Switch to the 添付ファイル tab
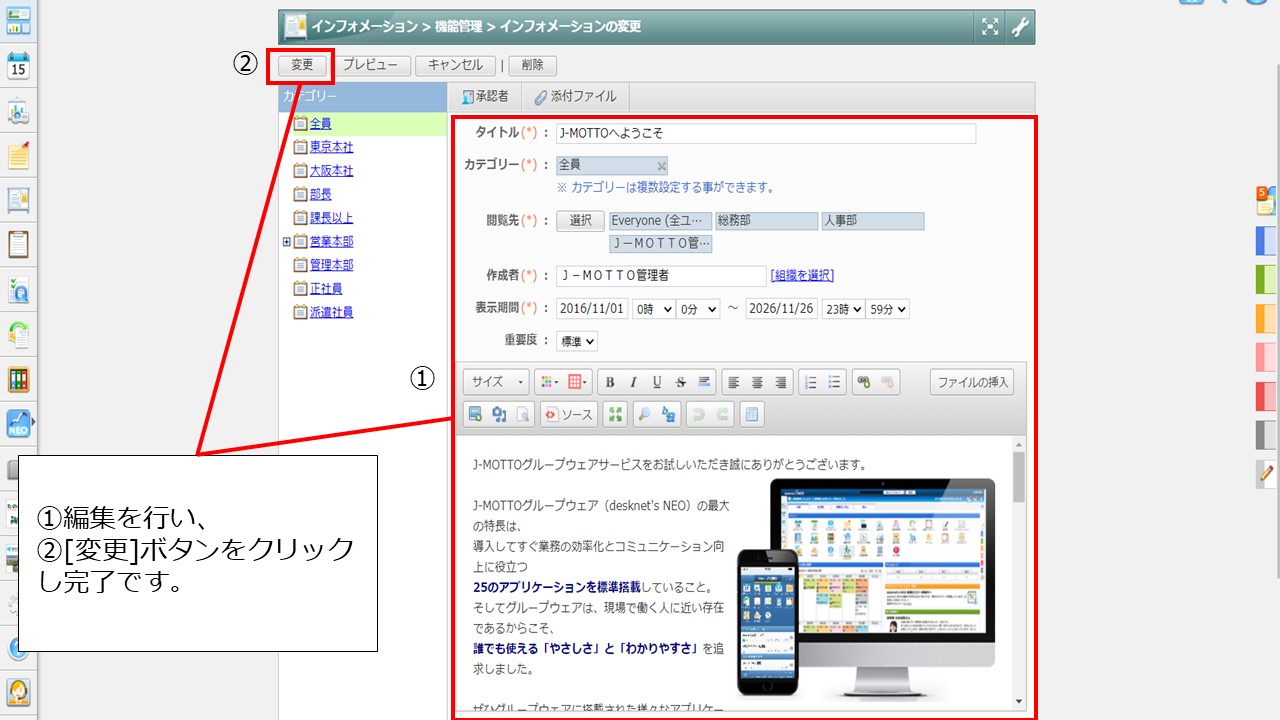 (575, 97)
